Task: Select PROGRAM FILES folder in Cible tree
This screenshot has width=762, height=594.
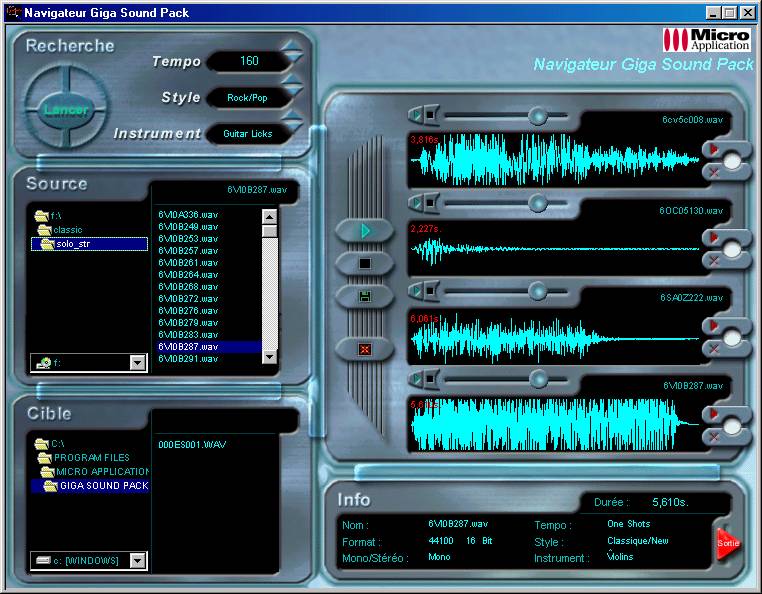Action: 84,457
